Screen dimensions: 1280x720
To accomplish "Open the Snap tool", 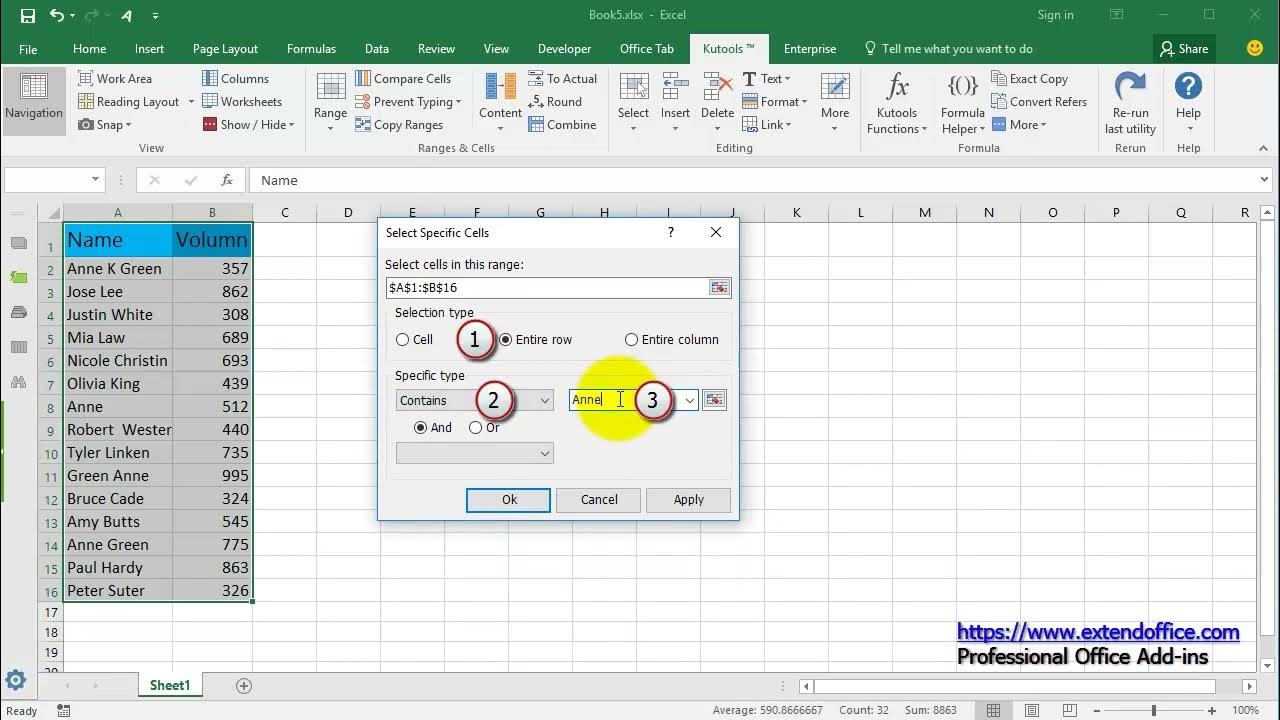I will (x=105, y=124).
